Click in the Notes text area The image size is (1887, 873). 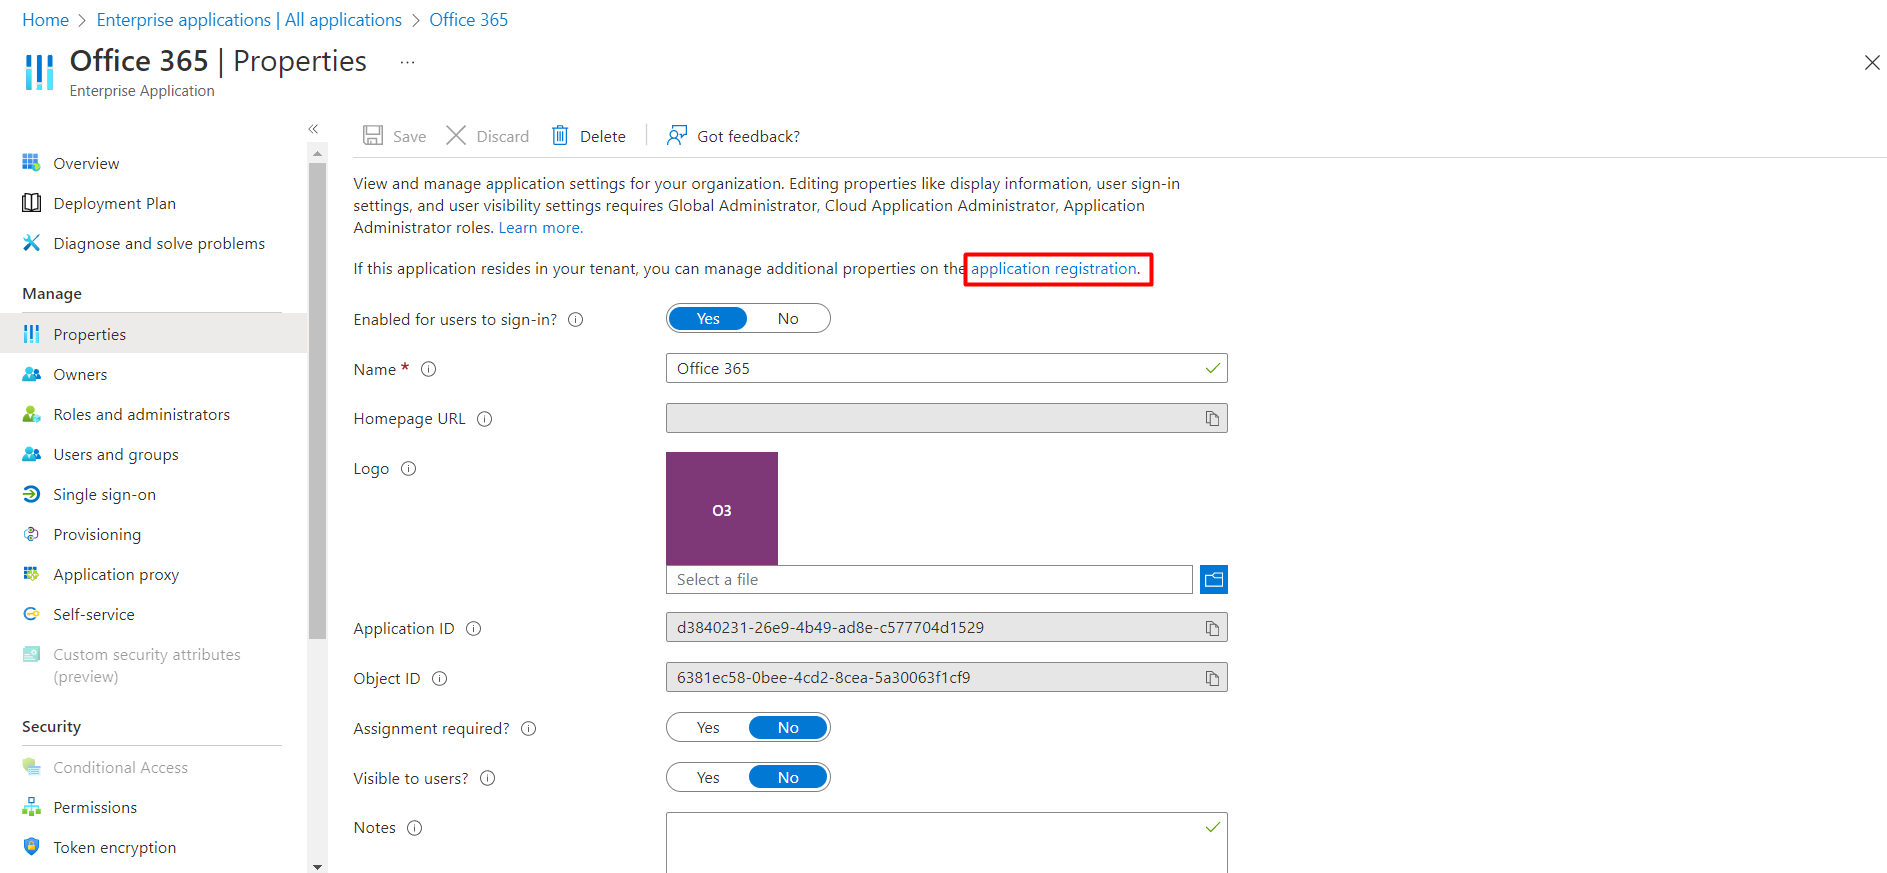tap(946, 842)
